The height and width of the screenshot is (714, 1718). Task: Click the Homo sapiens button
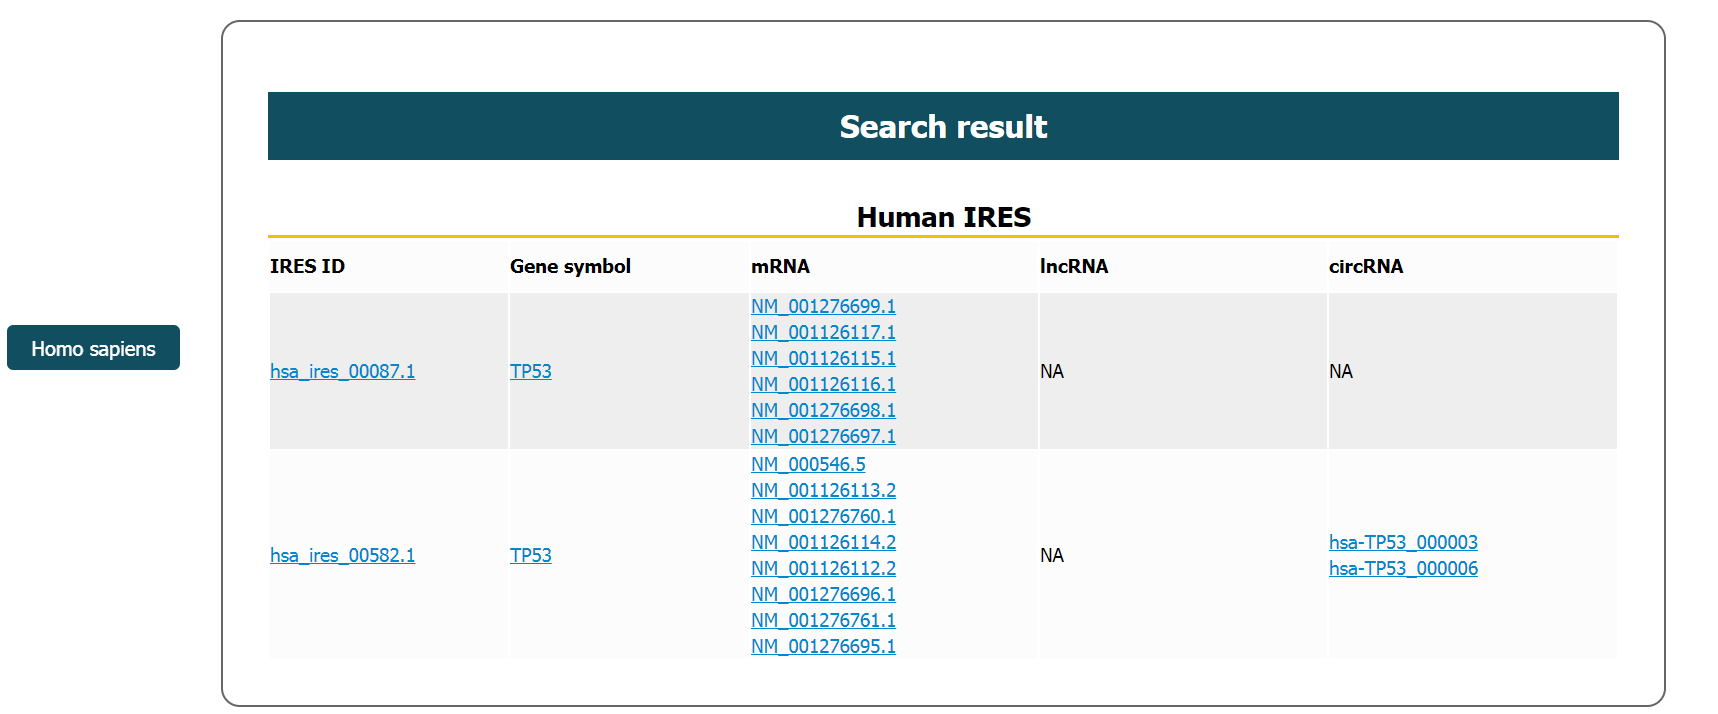coord(93,348)
